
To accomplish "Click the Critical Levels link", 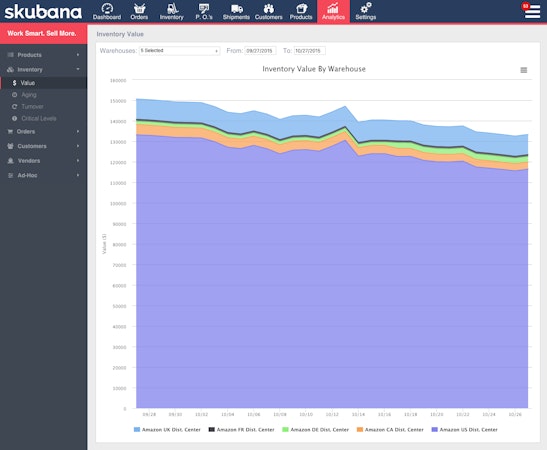I will (x=38, y=118).
